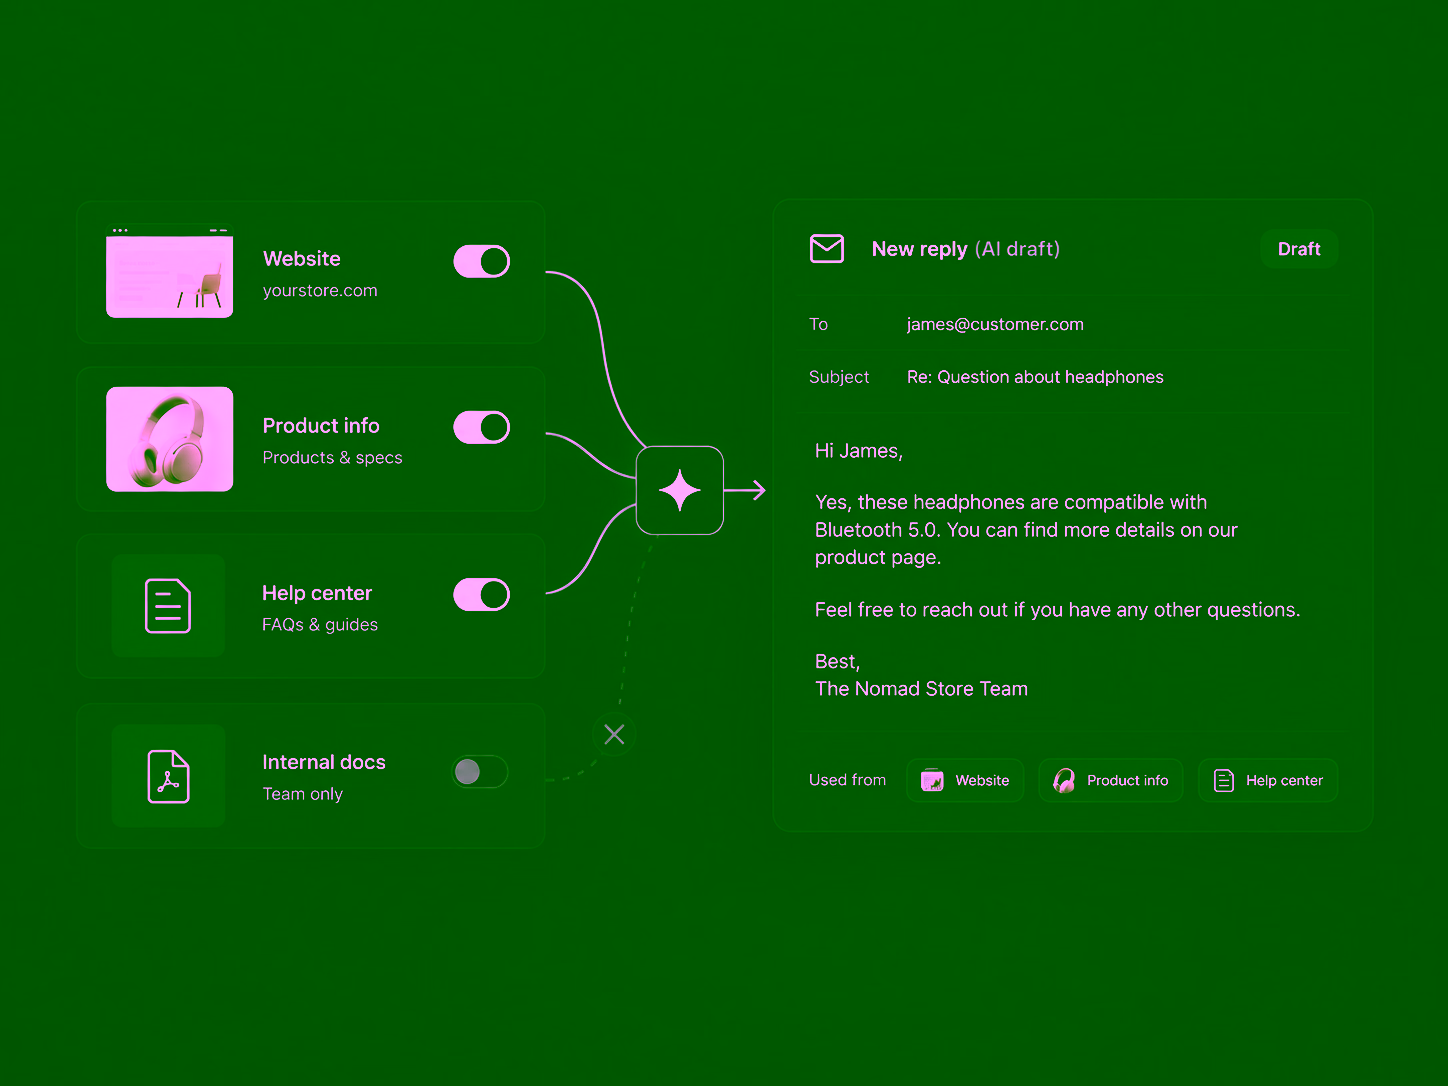Open the headphones product thumbnail
This screenshot has height=1086, width=1448.
(x=170, y=439)
